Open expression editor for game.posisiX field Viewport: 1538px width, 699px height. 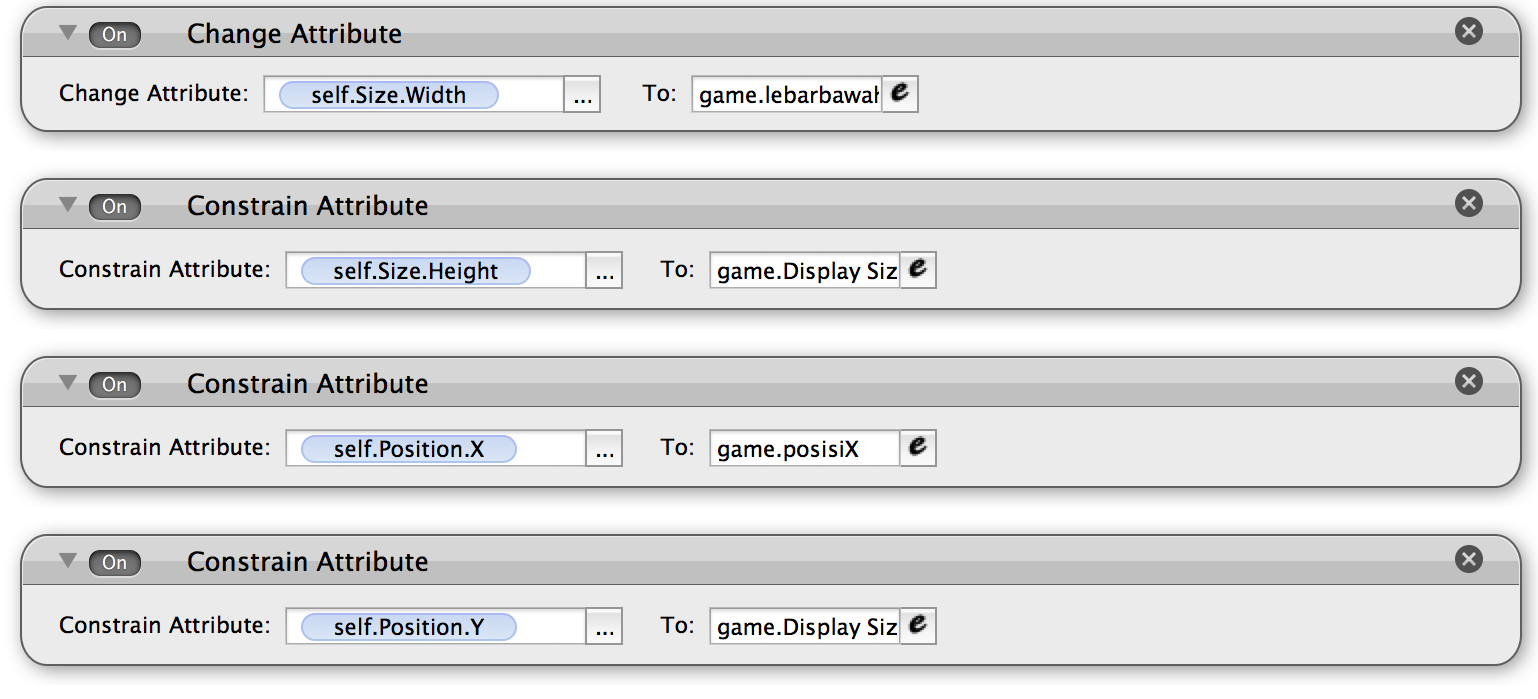918,448
